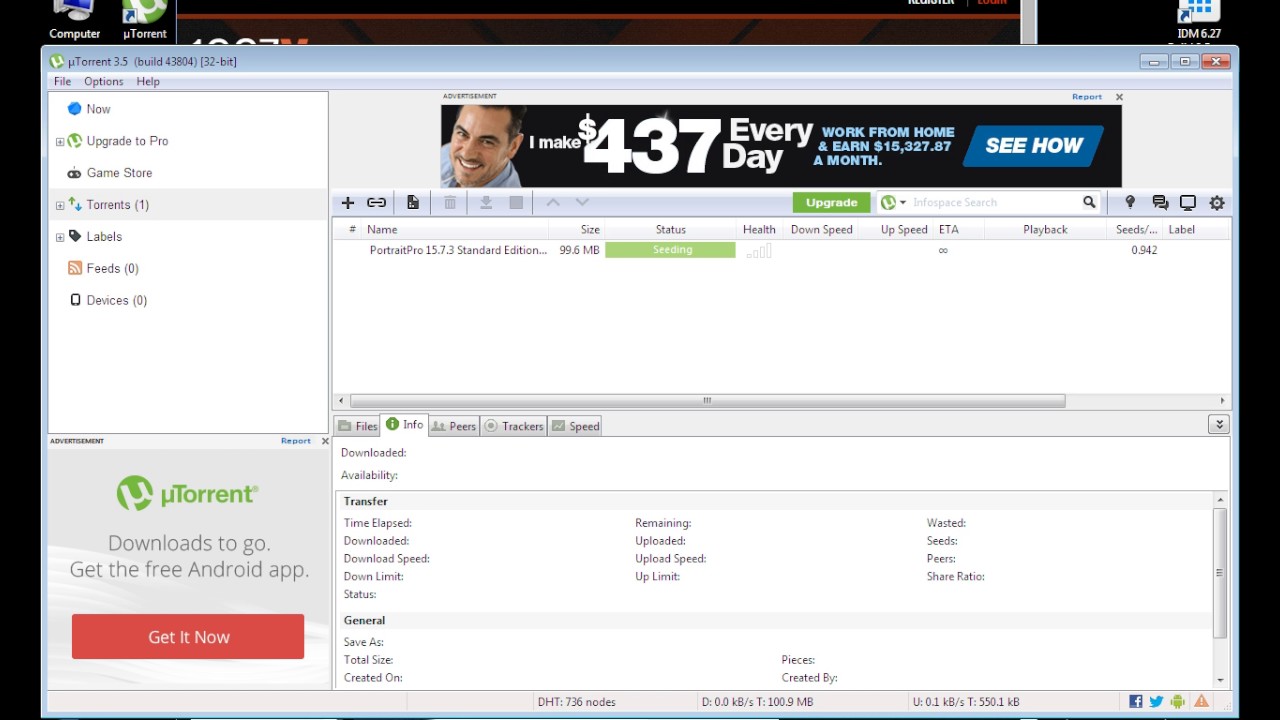The height and width of the screenshot is (720, 1280).
Task: Expand the Upgrade to Pro tree node
Action: [x=60, y=142]
